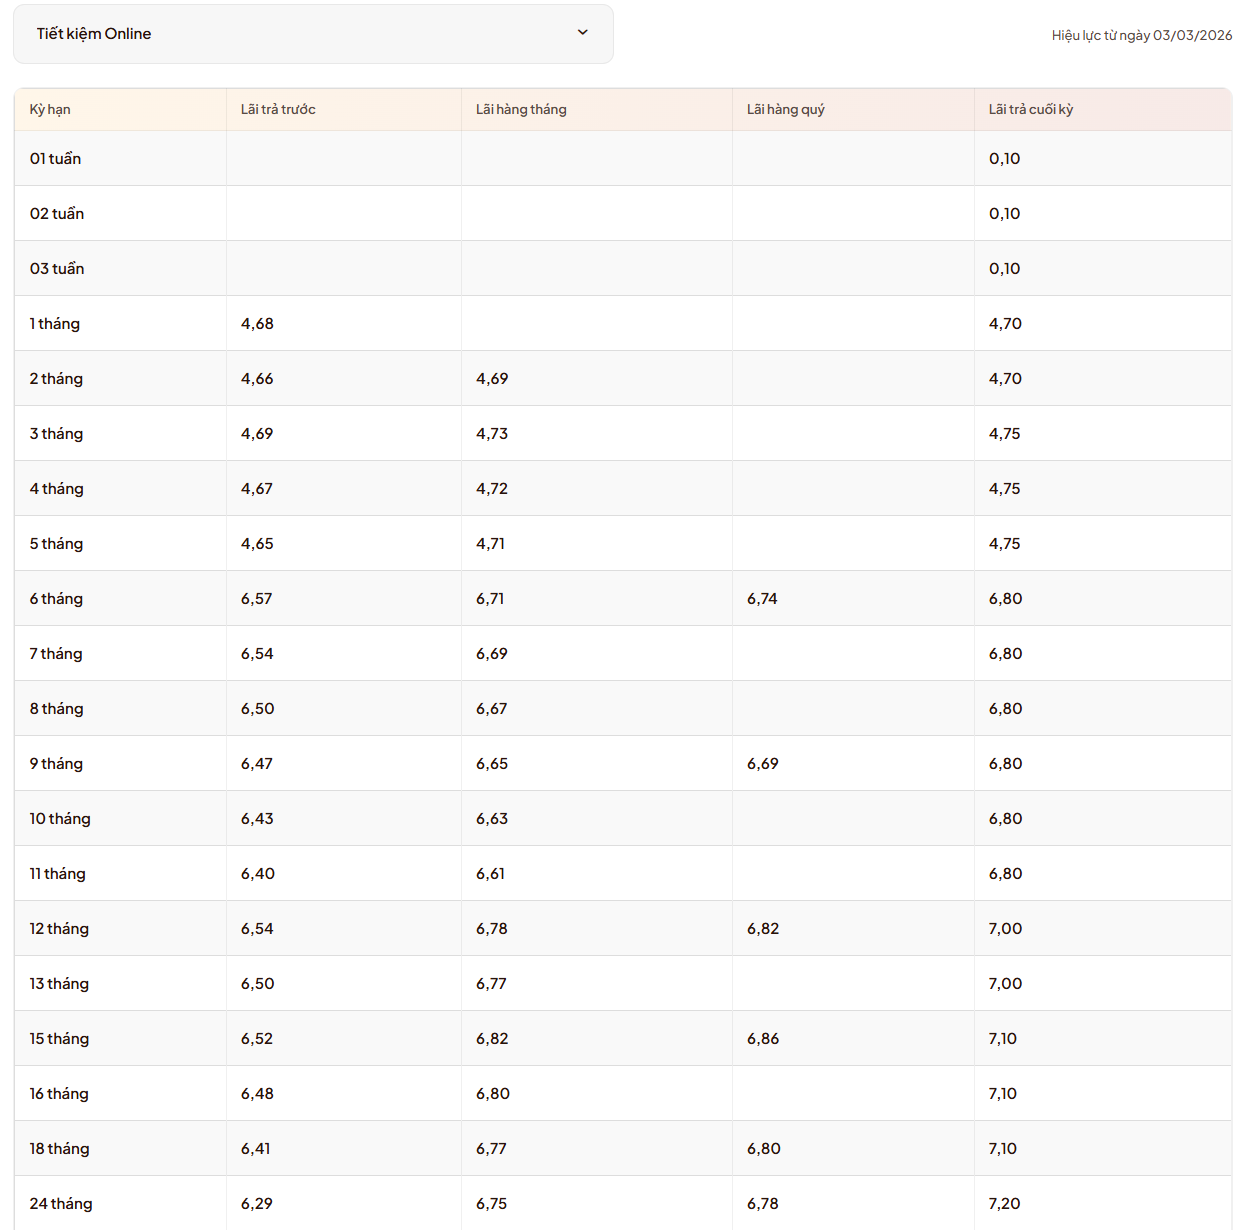1236x1230 pixels.
Task: Select the 4,73 monthly rate for 3 tháng
Action: (492, 434)
